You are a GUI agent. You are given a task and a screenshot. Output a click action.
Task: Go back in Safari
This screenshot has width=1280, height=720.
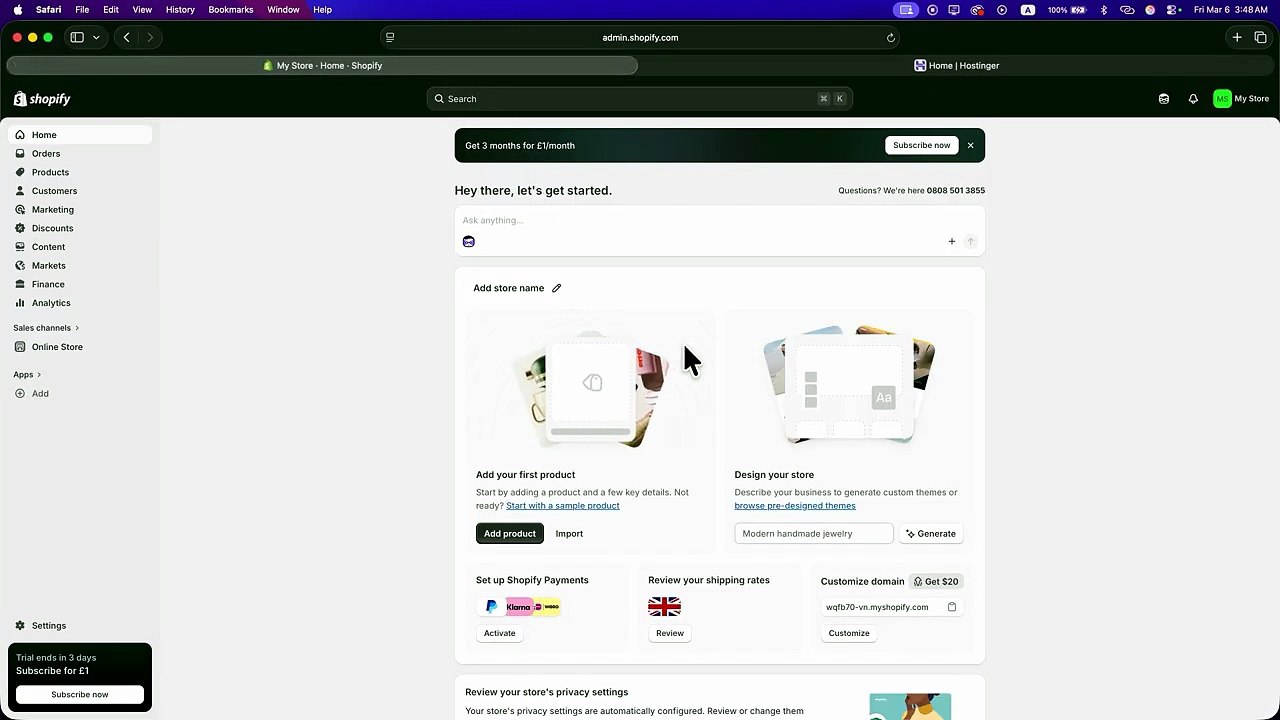(x=127, y=38)
